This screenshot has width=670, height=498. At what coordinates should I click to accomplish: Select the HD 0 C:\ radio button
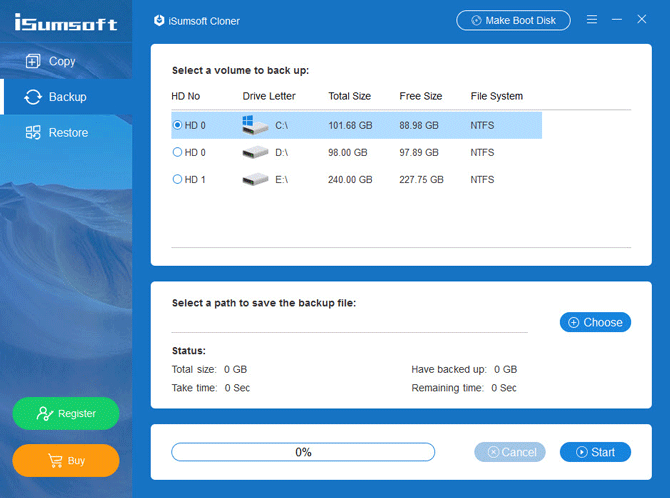click(177, 125)
